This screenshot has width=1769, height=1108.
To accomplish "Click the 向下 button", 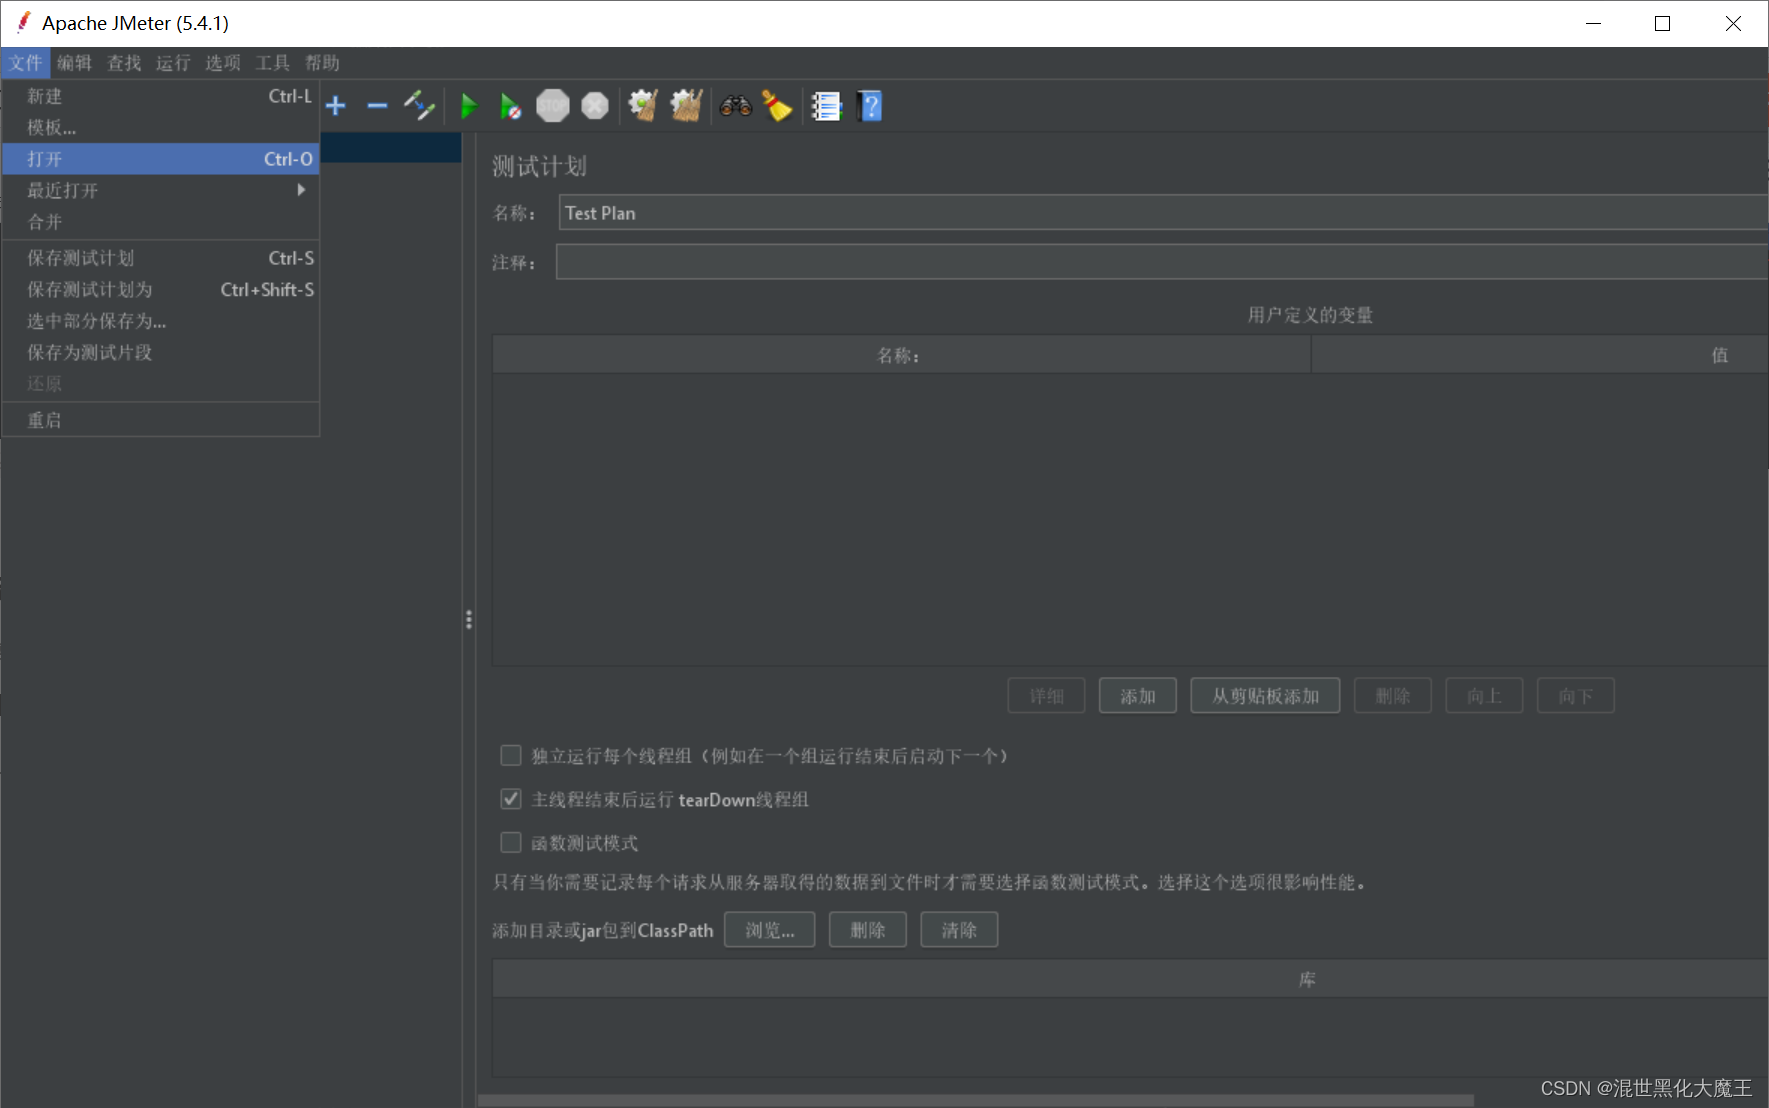I will (x=1576, y=696).
